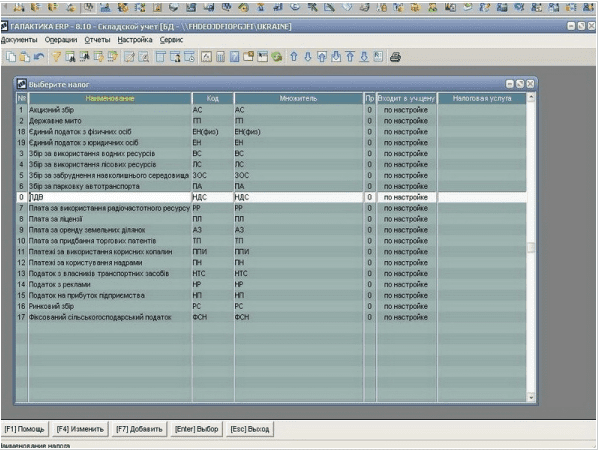Image resolution: width=600 pixels, height=453 pixels.
Task: Click the plain blue up arrow icon
Action: pyautogui.click(x=293, y=57)
